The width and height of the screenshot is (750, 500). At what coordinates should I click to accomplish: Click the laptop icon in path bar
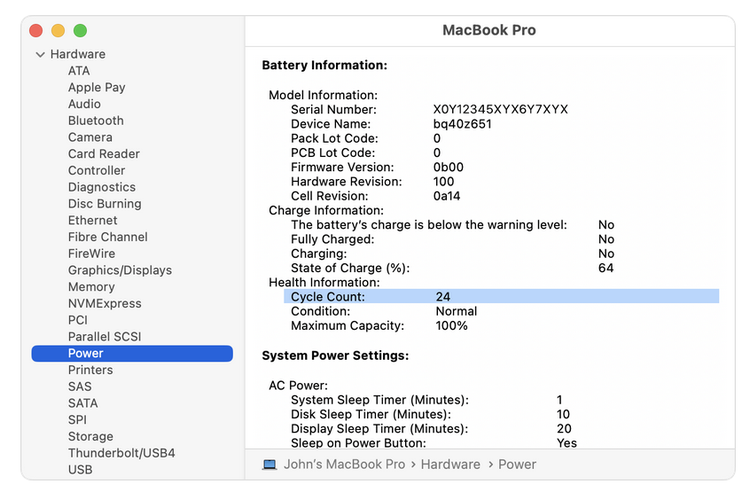click(x=269, y=465)
